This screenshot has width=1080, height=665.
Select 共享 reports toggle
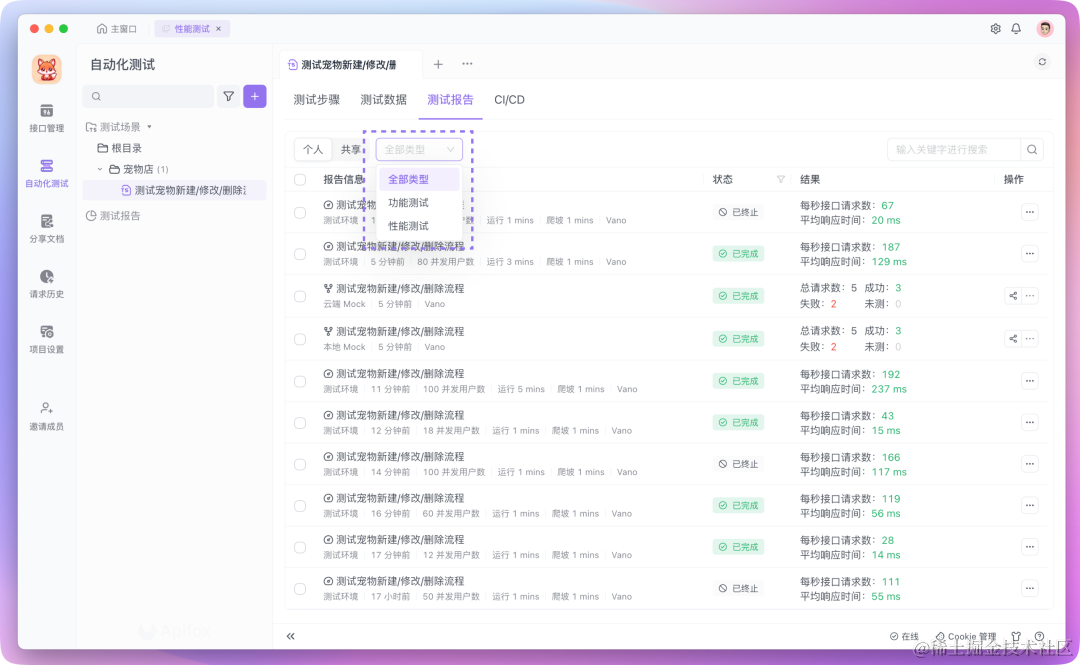pyautogui.click(x=350, y=150)
